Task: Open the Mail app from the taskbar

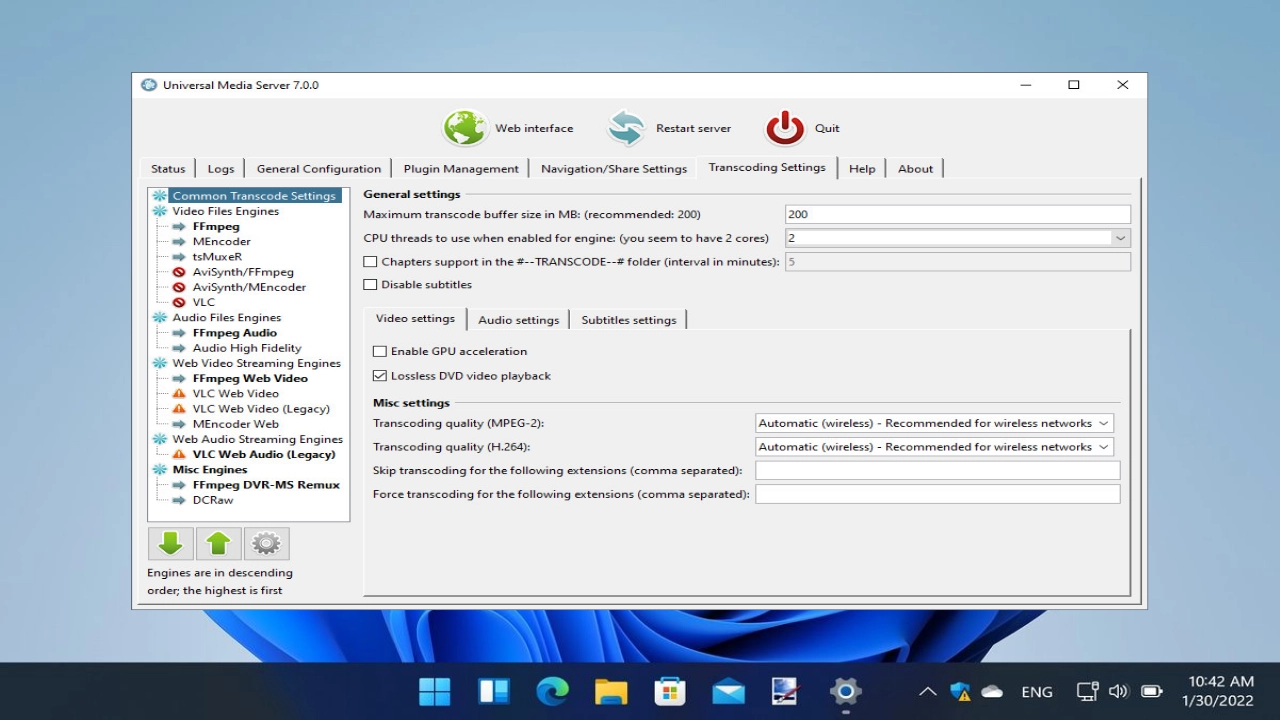Action: (x=728, y=691)
